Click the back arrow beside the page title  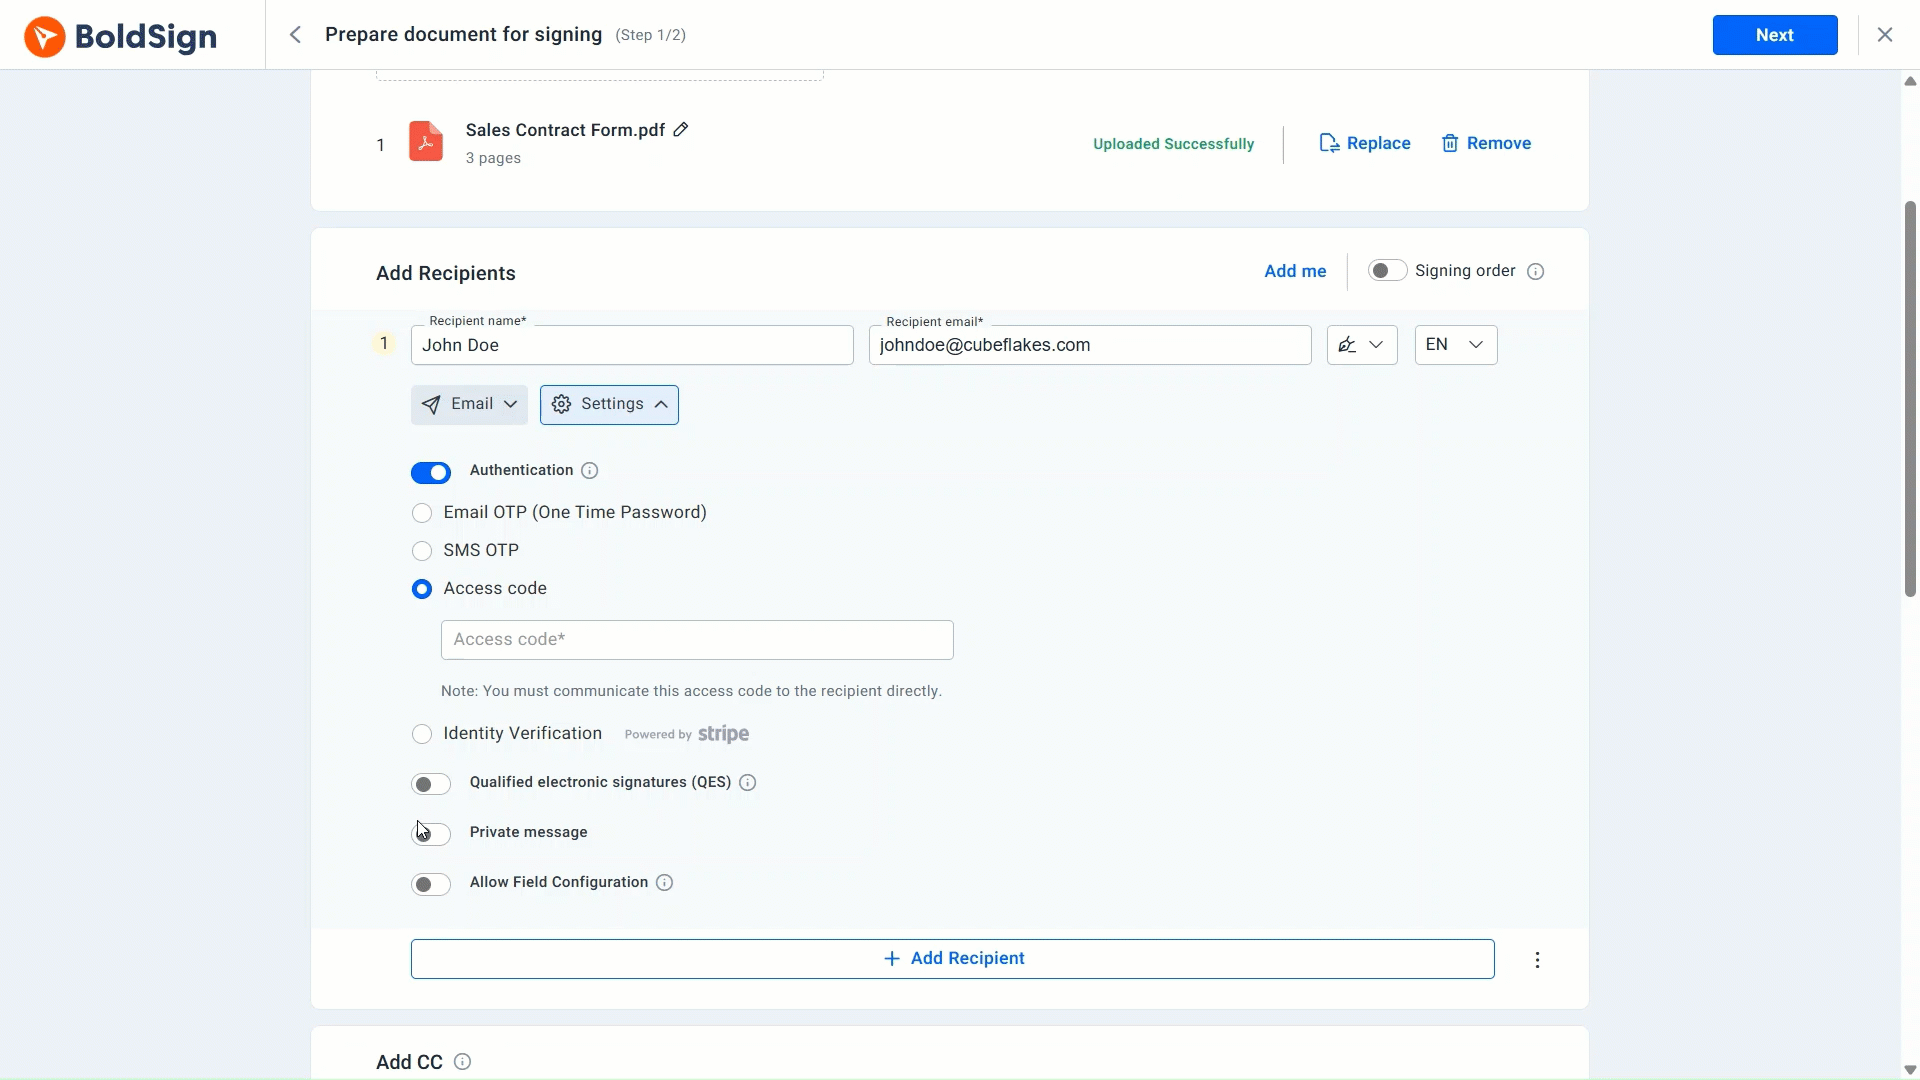point(295,35)
